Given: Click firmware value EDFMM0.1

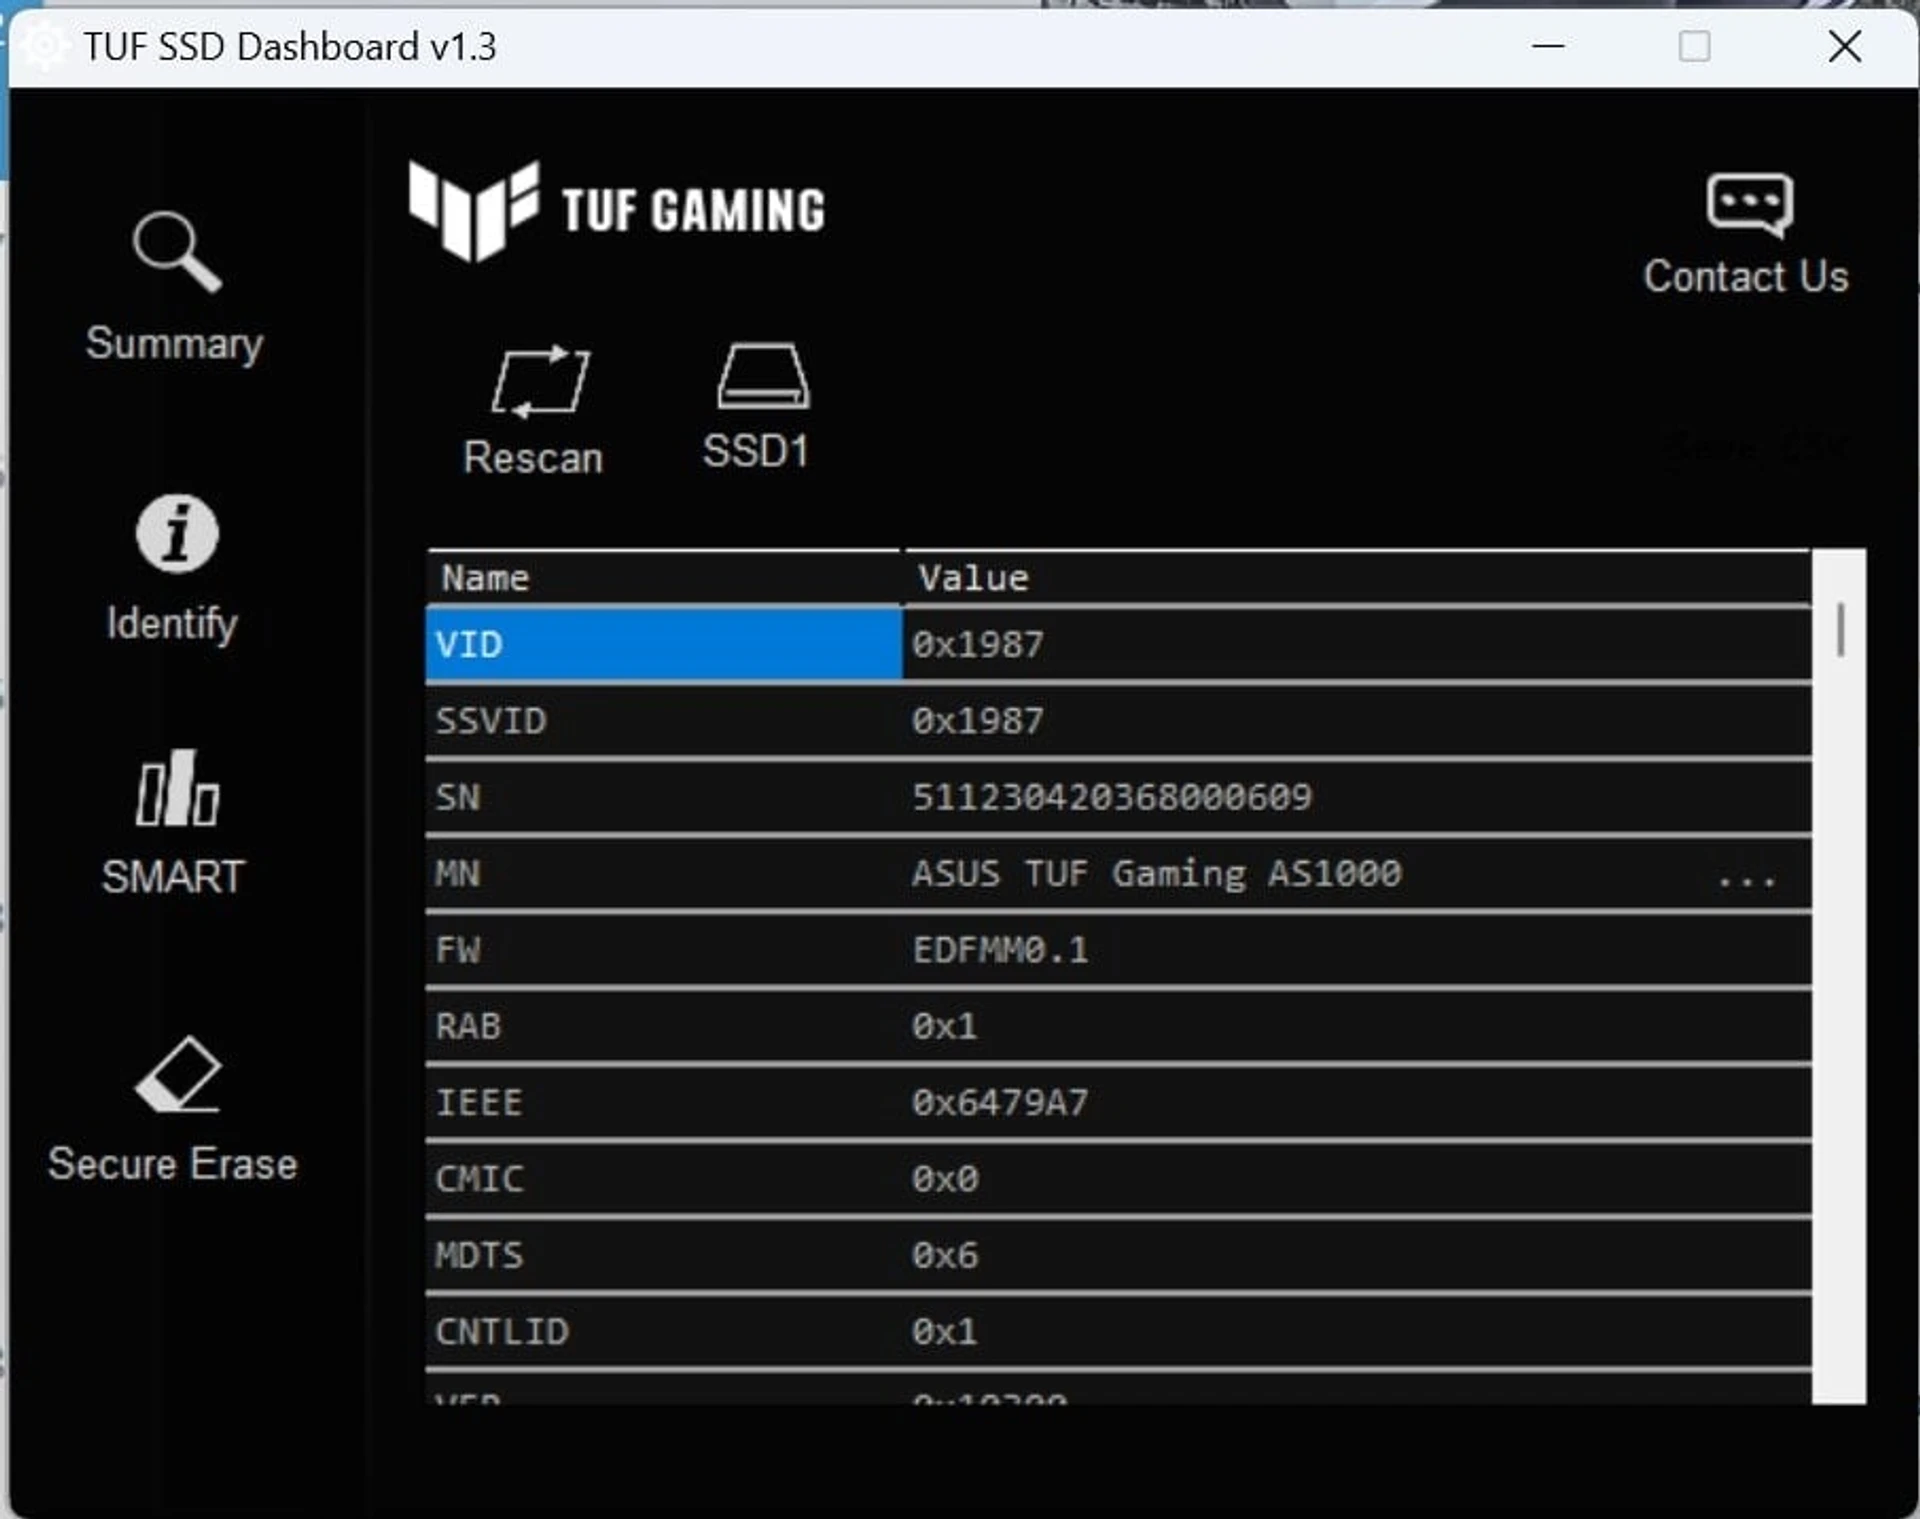Looking at the screenshot, I should pyautogui.click(x=1000, y=950).
